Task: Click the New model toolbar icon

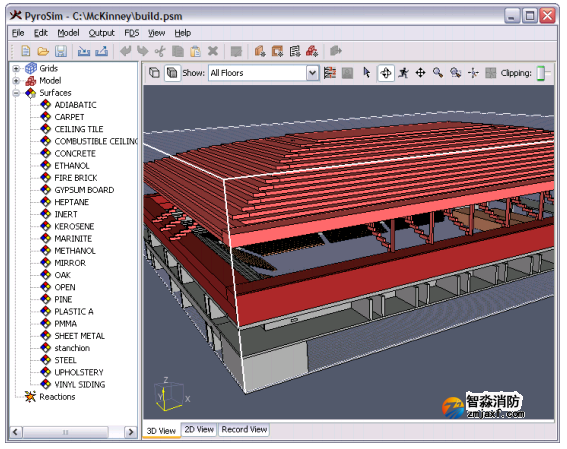Action: pos(25,51)
